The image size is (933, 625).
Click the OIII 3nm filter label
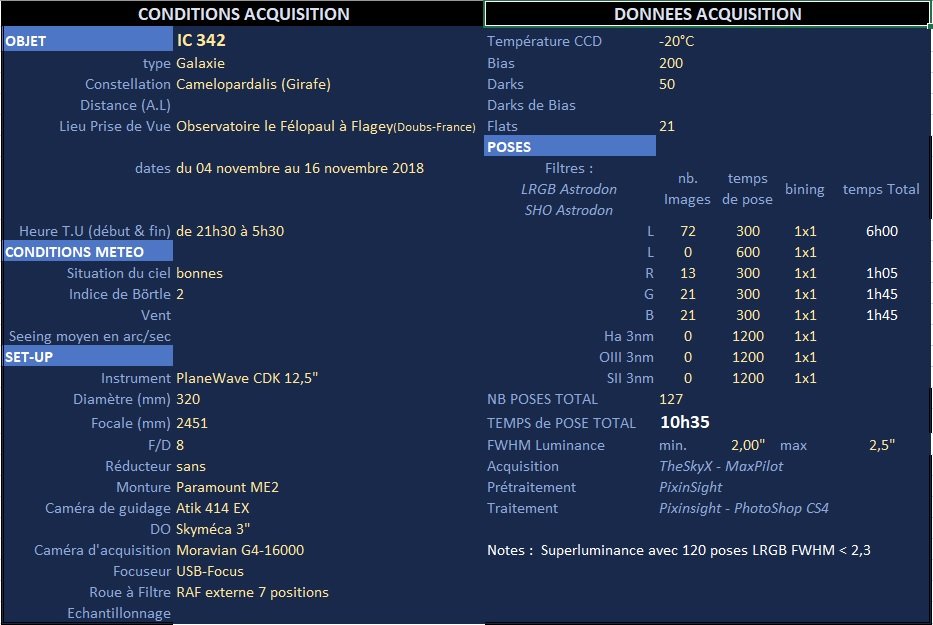[x=627, y=357]
